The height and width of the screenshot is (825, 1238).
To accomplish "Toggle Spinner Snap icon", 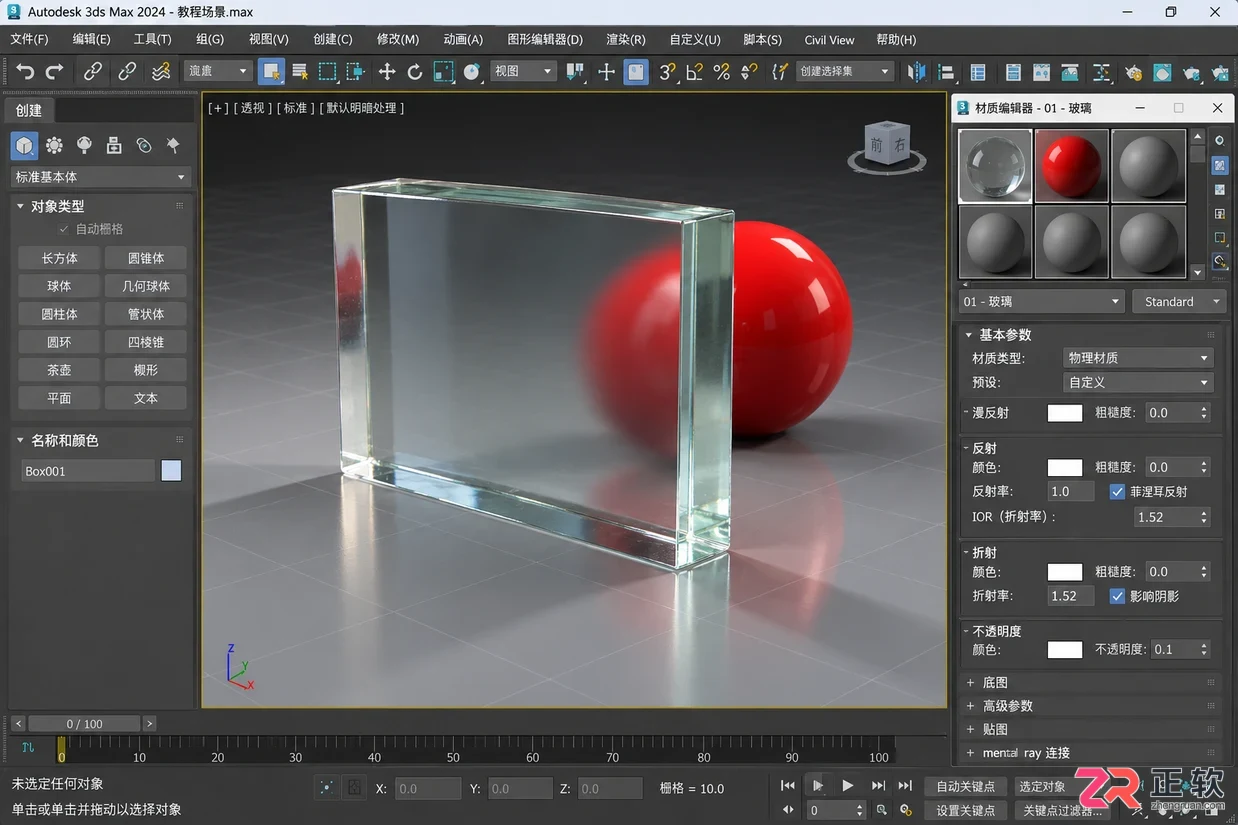I will click(x=751, y=71).
